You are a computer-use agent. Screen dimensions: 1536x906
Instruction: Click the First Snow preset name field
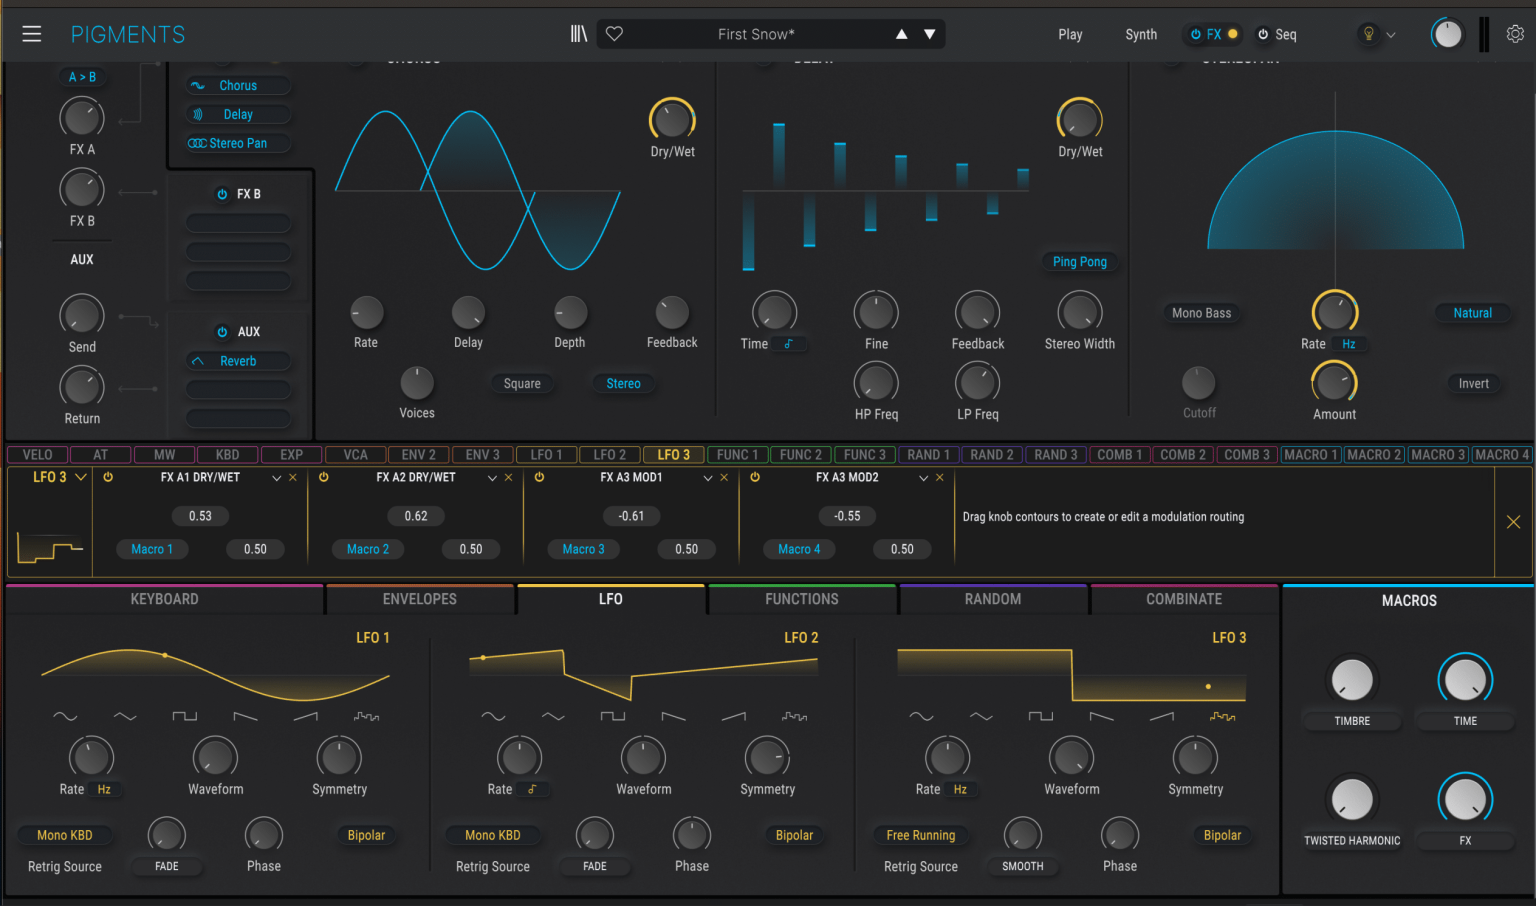756,33
